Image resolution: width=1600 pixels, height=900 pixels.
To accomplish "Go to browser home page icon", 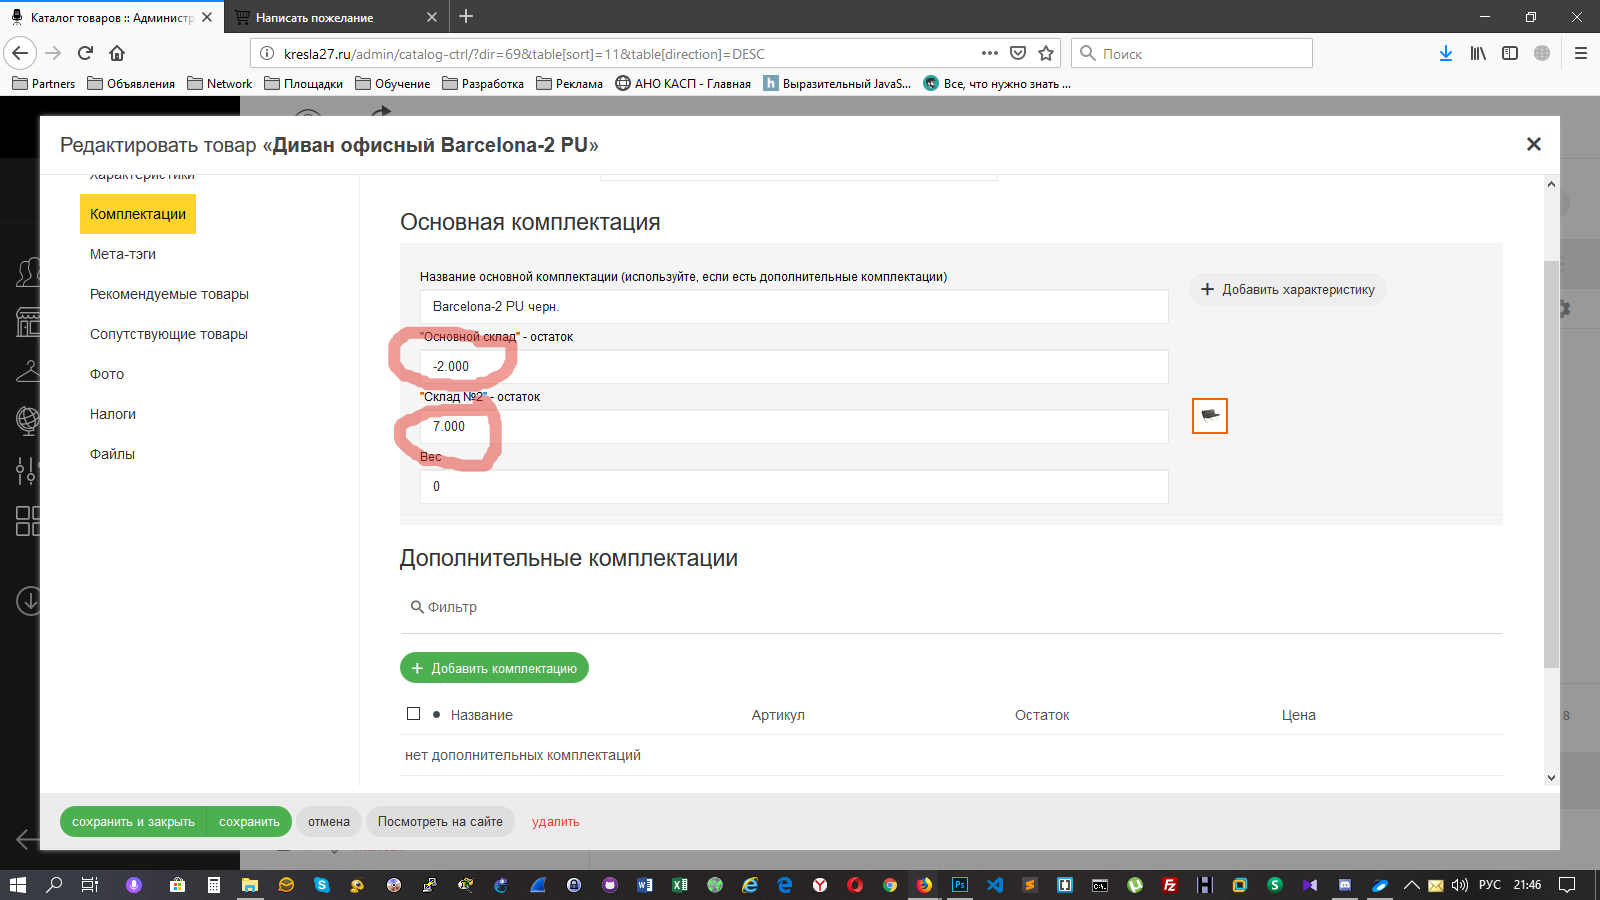I will coord(117,53).
